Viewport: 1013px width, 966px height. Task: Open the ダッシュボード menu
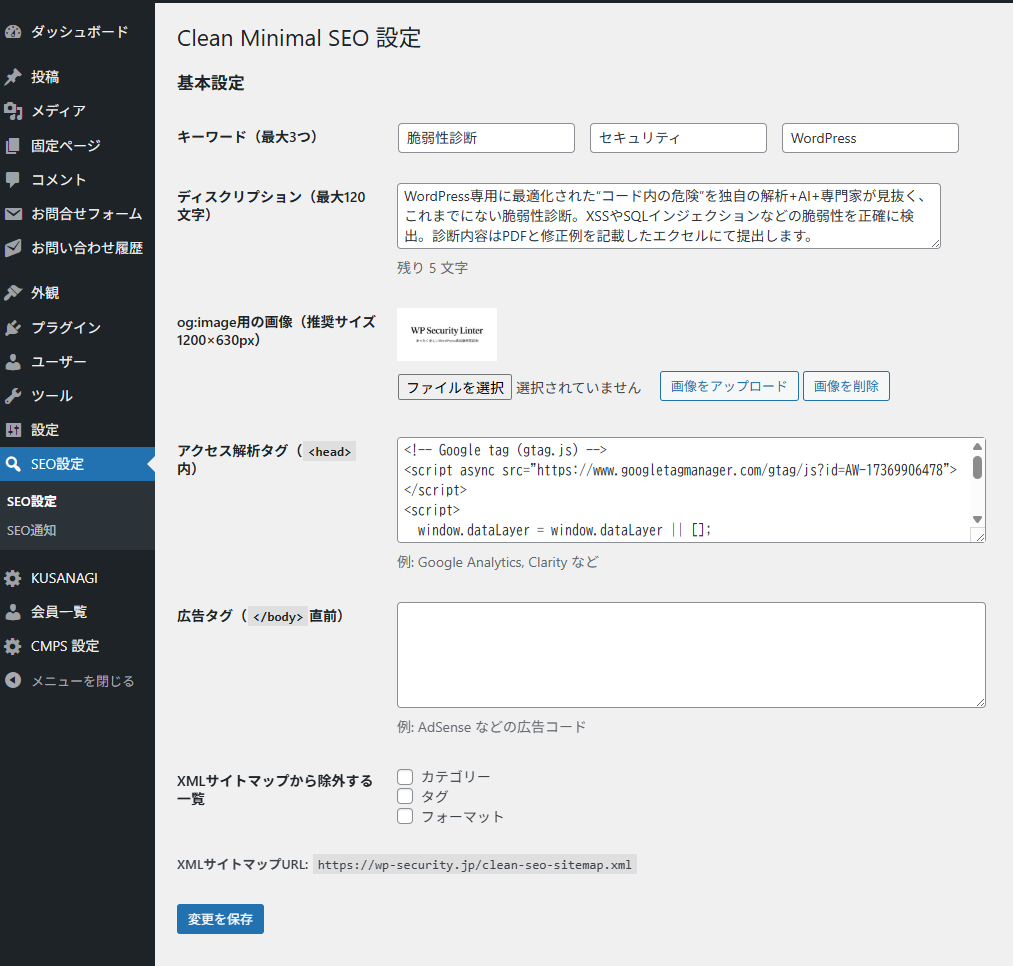tap(79, 32)
